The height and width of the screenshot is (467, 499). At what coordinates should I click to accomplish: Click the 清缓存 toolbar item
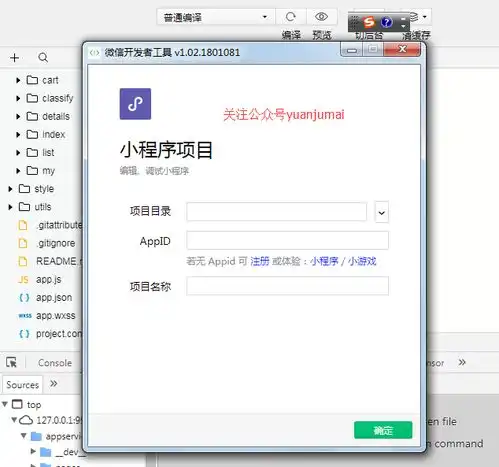[x=417, y=35]
